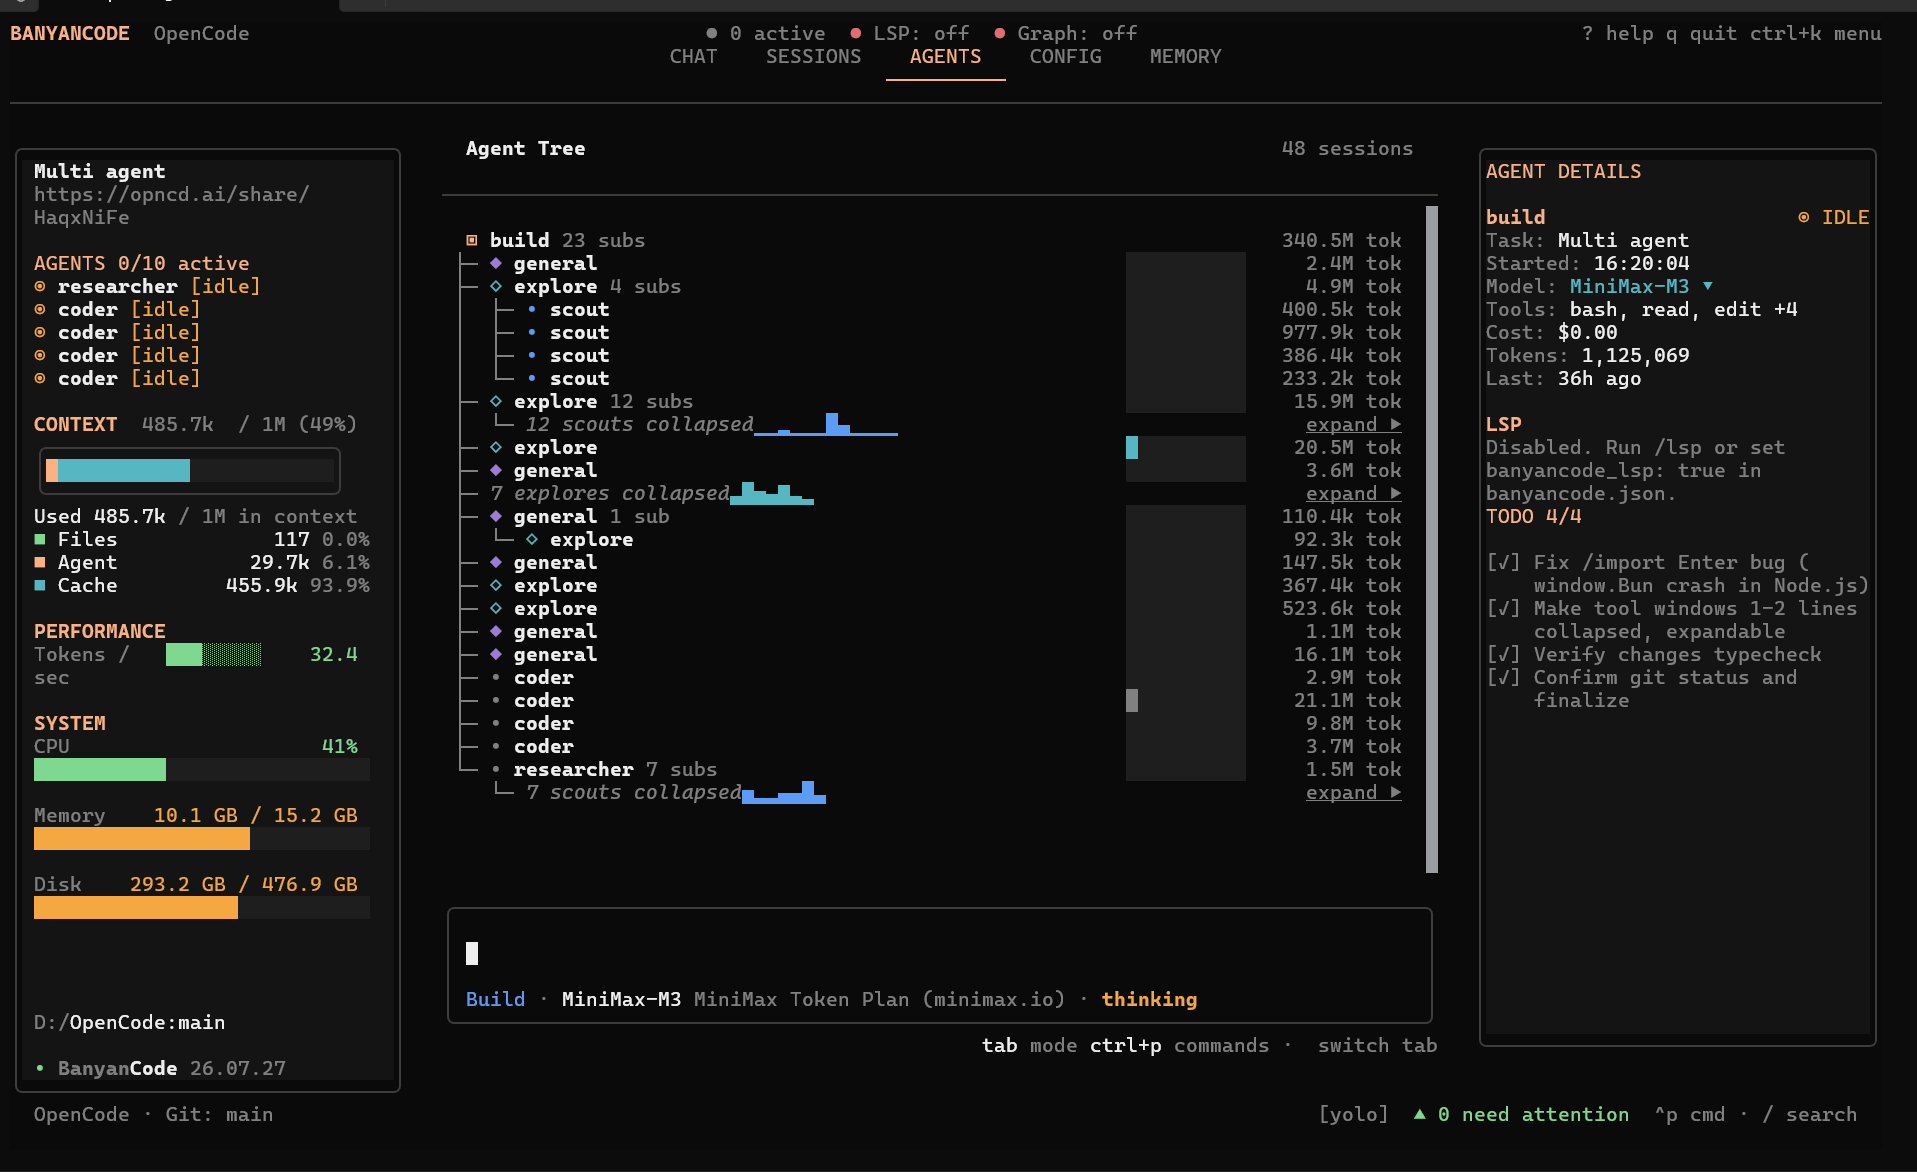Click the explore 20.5M tok diamond icon
The width and height of the screenshot is (1917, 1172).
coord(496,447)
